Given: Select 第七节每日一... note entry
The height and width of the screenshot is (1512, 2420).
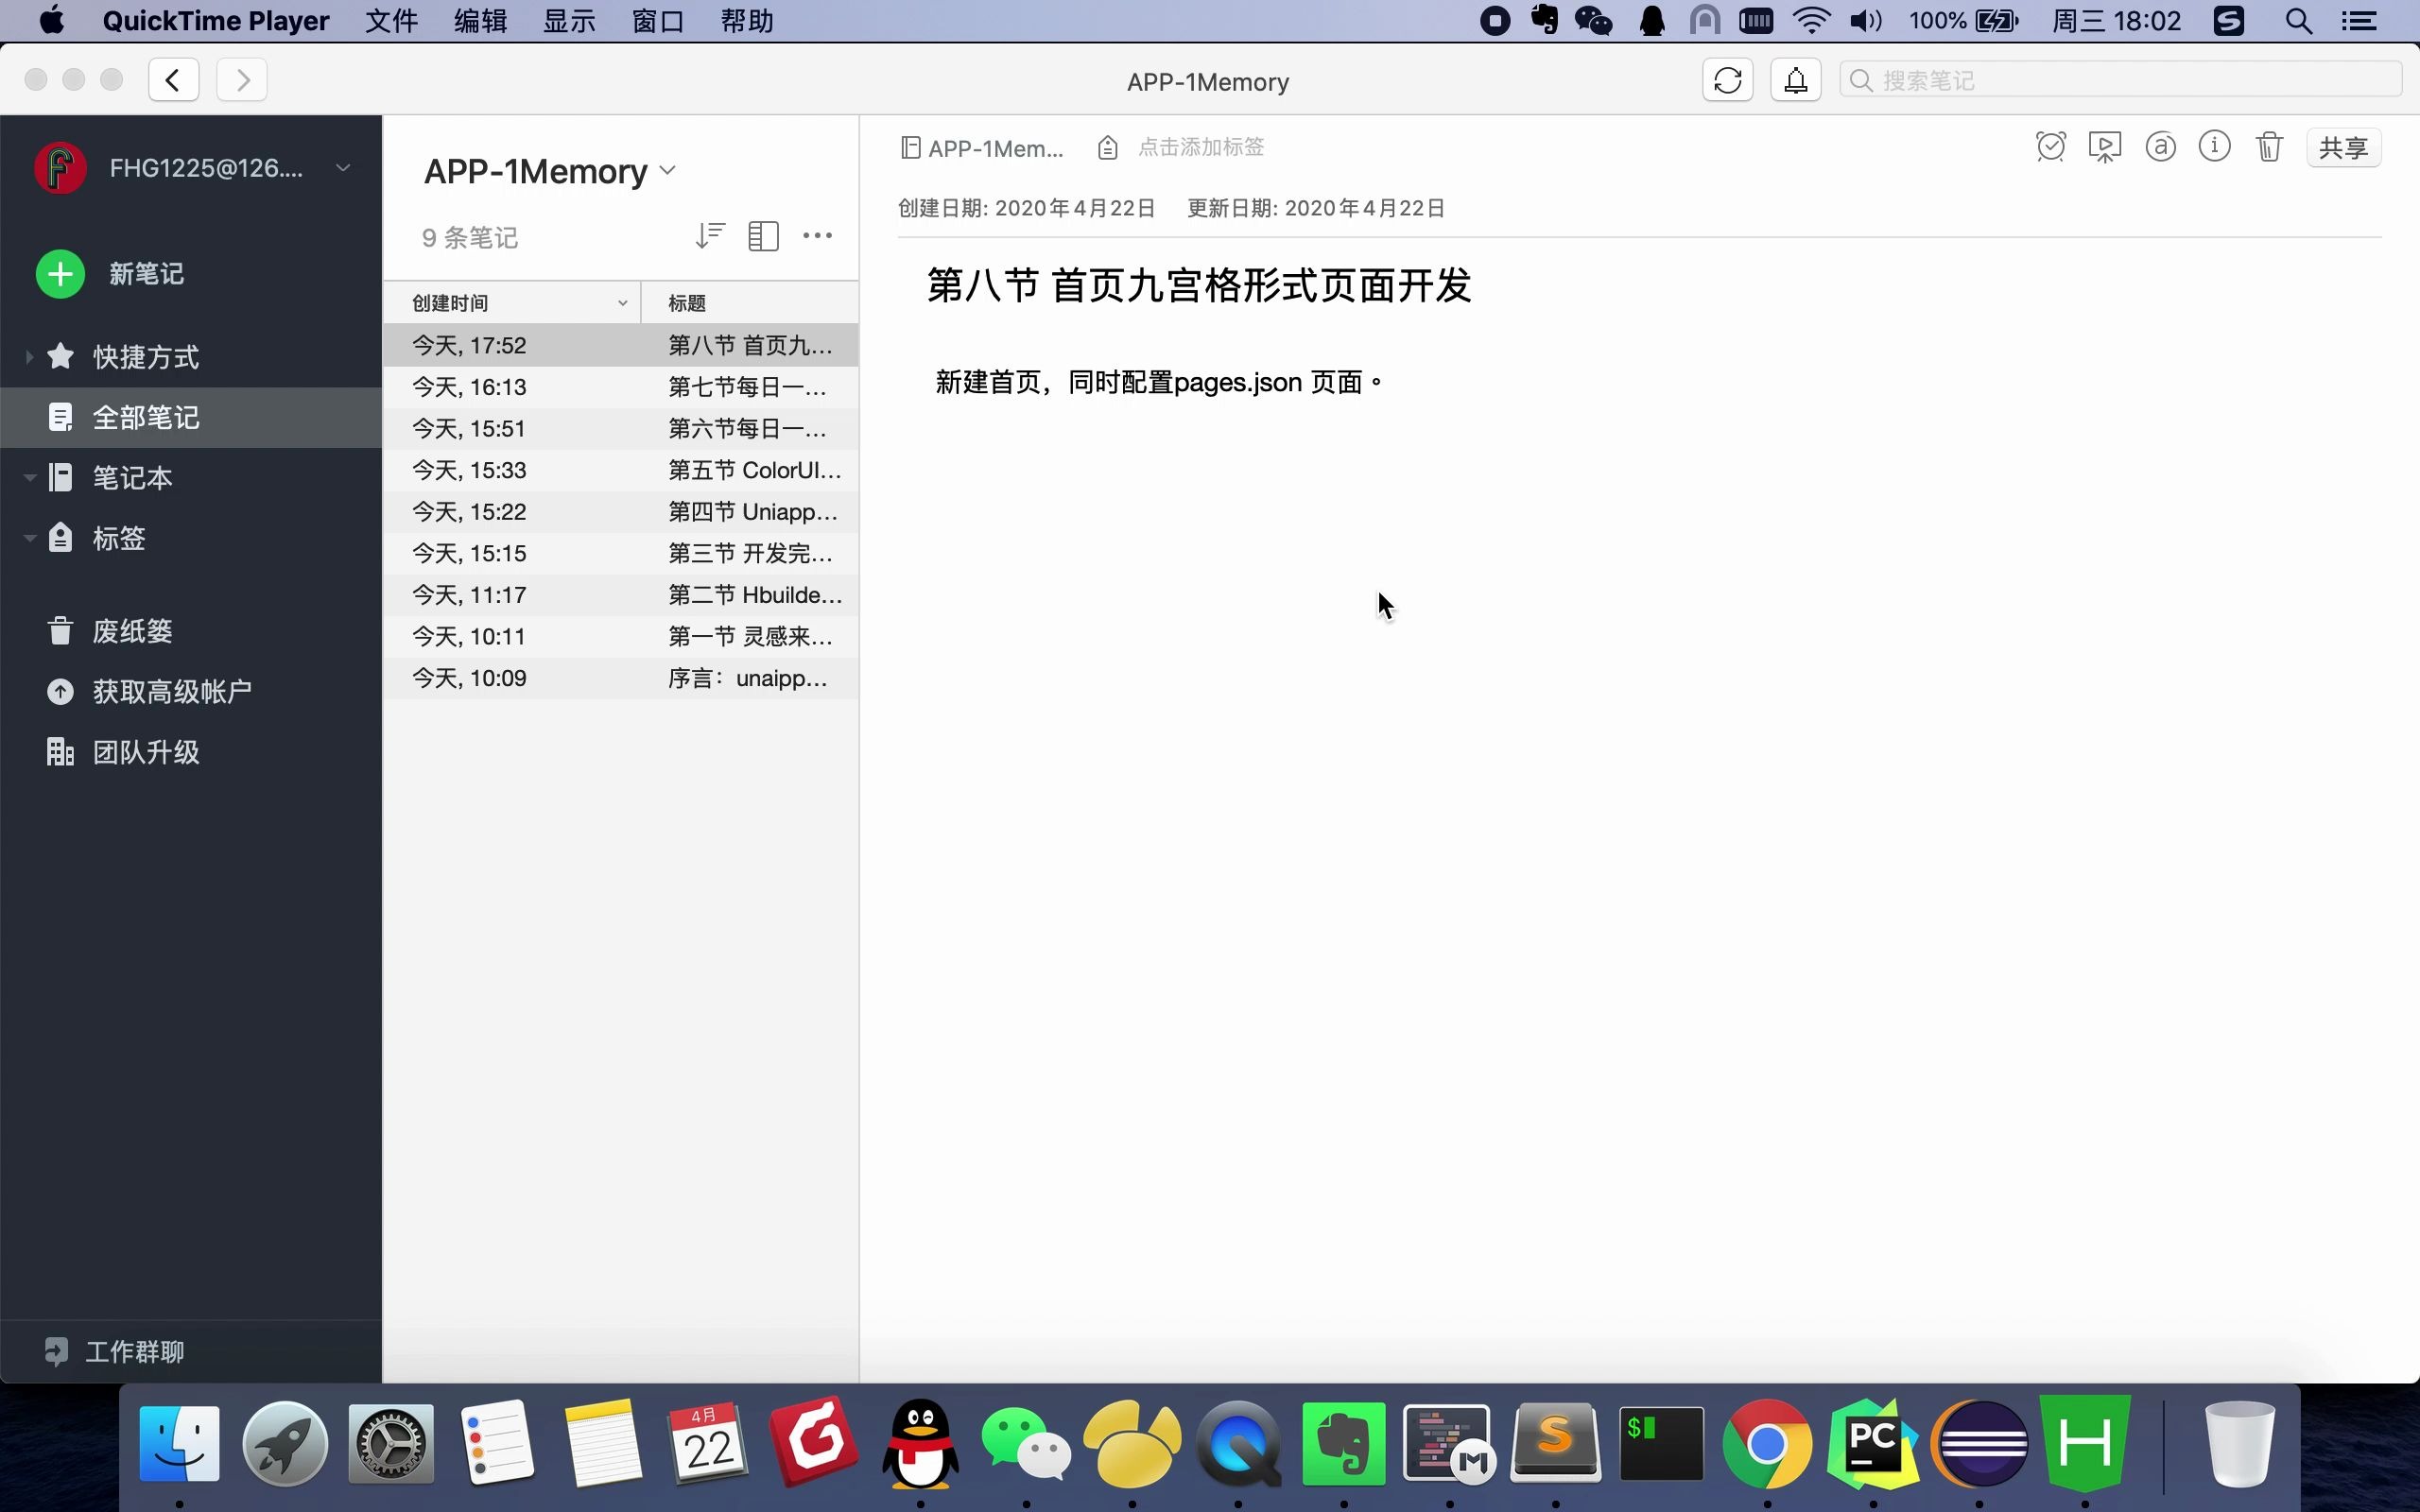Looking at the screenshot, I should point(620,385).
